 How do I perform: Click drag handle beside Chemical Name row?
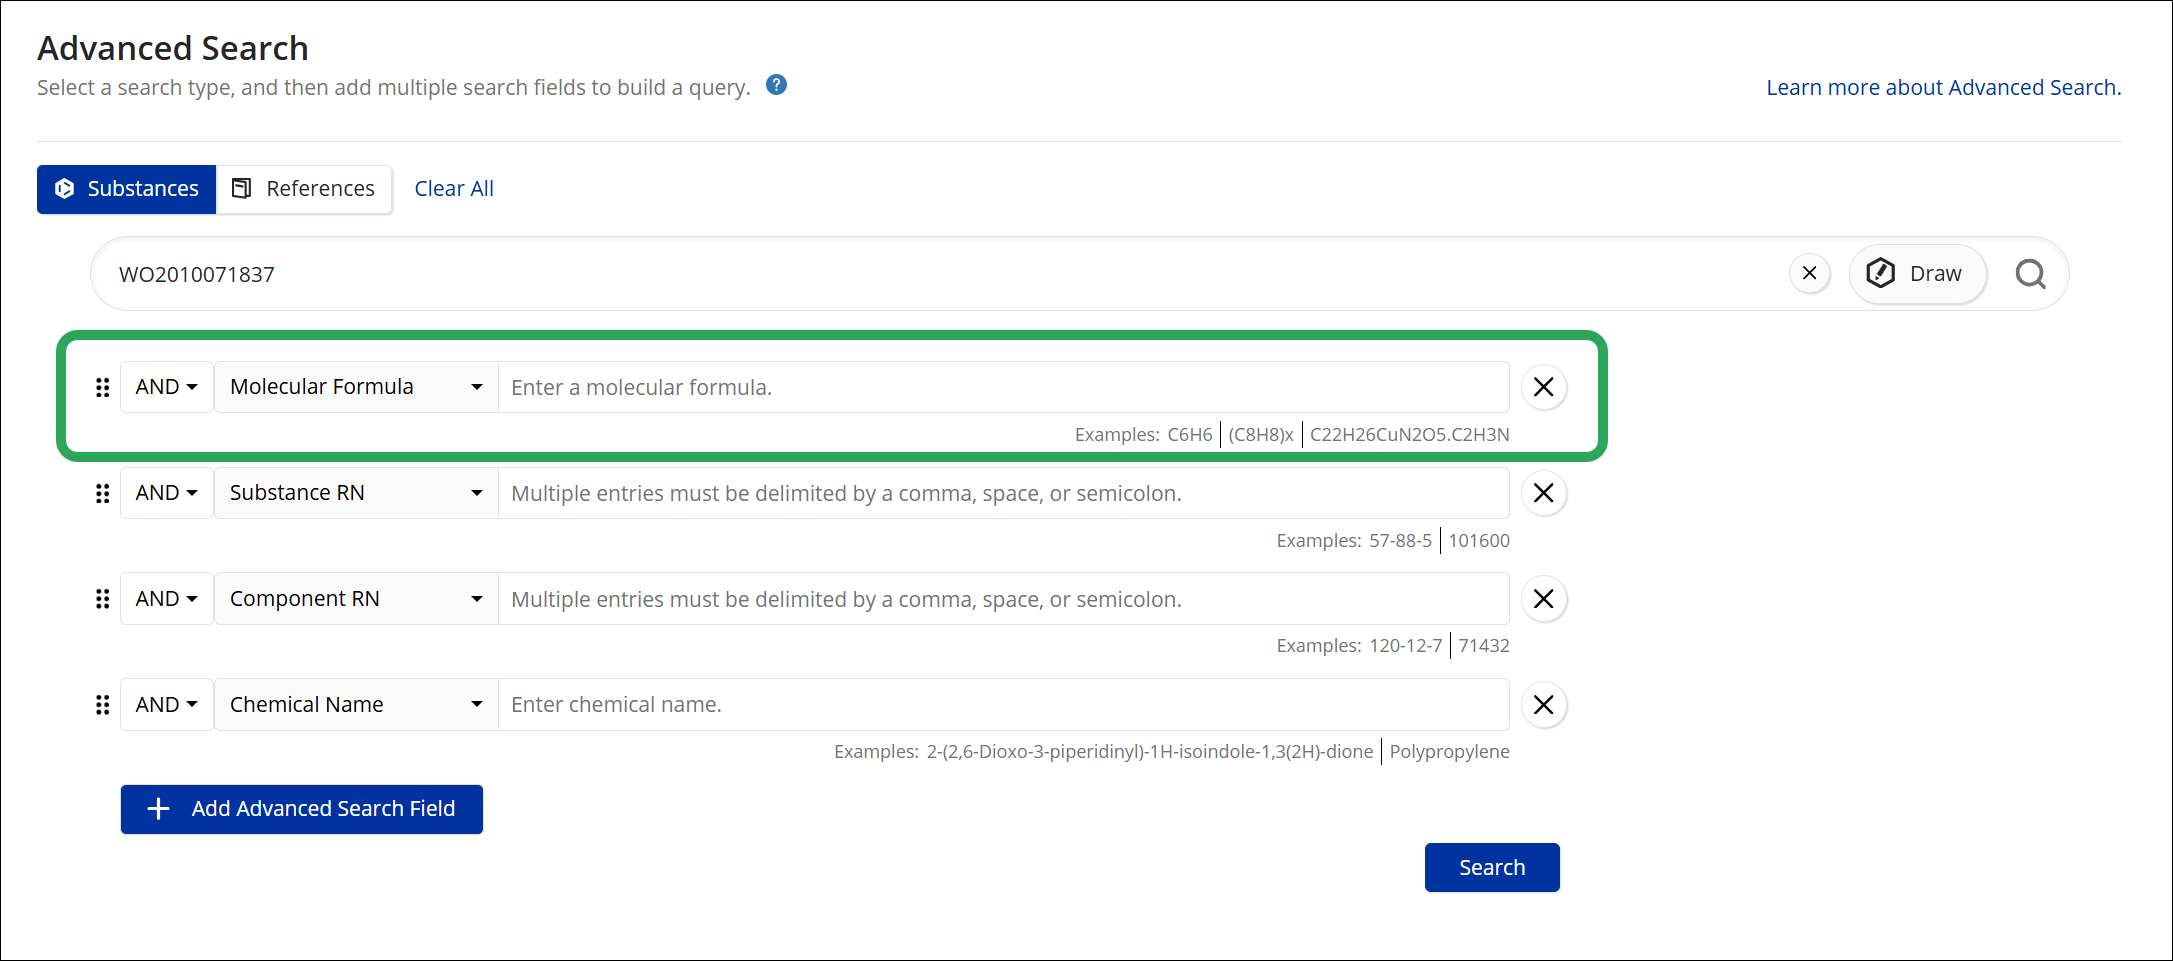(x=102, y=705)
